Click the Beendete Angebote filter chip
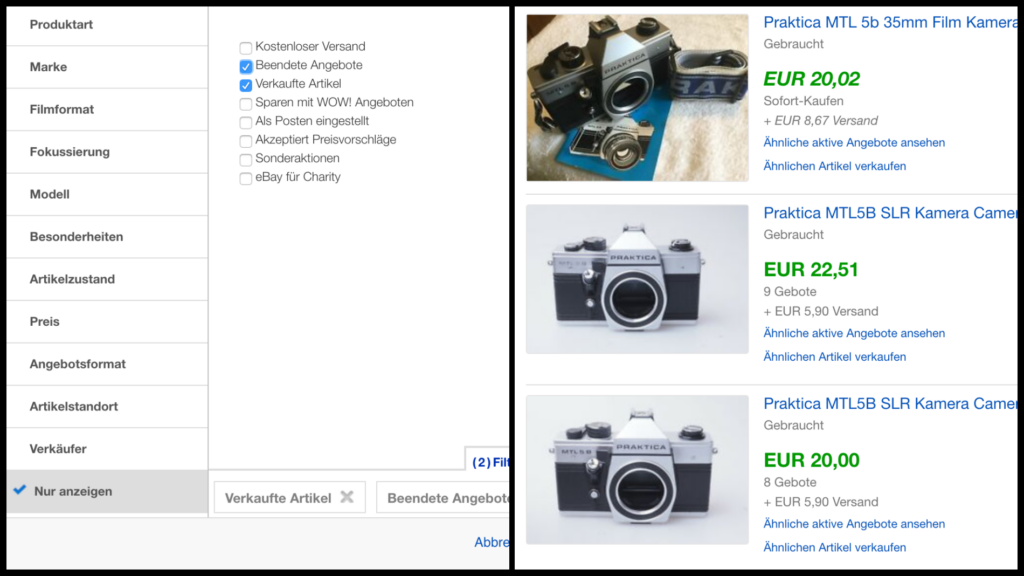 point(444,498)
